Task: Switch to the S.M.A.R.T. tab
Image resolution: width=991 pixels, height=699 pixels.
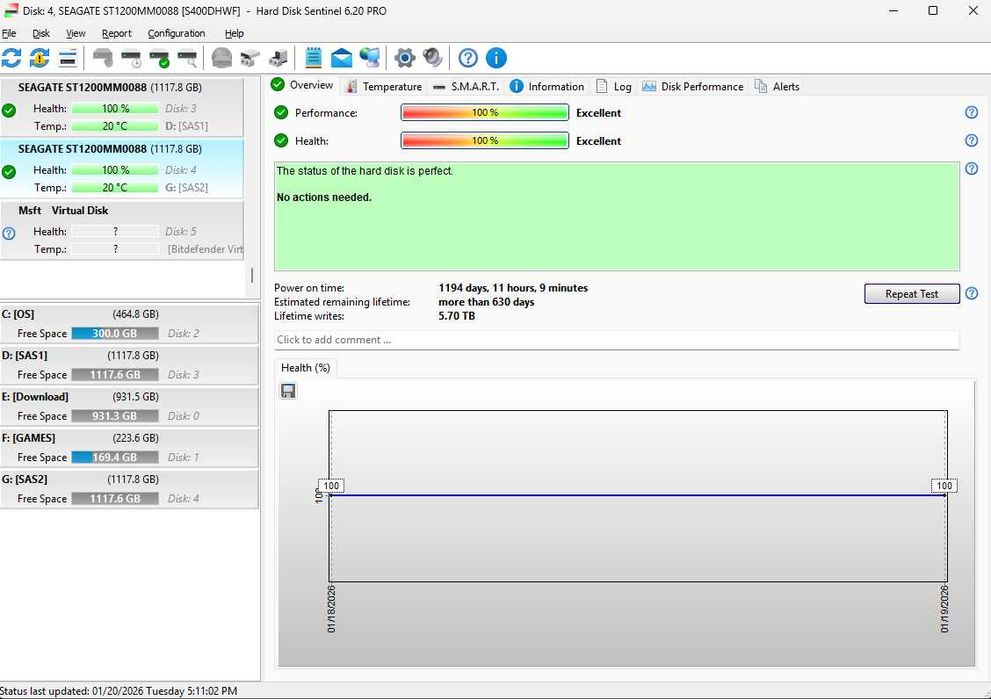Action: tap(466, 87)
